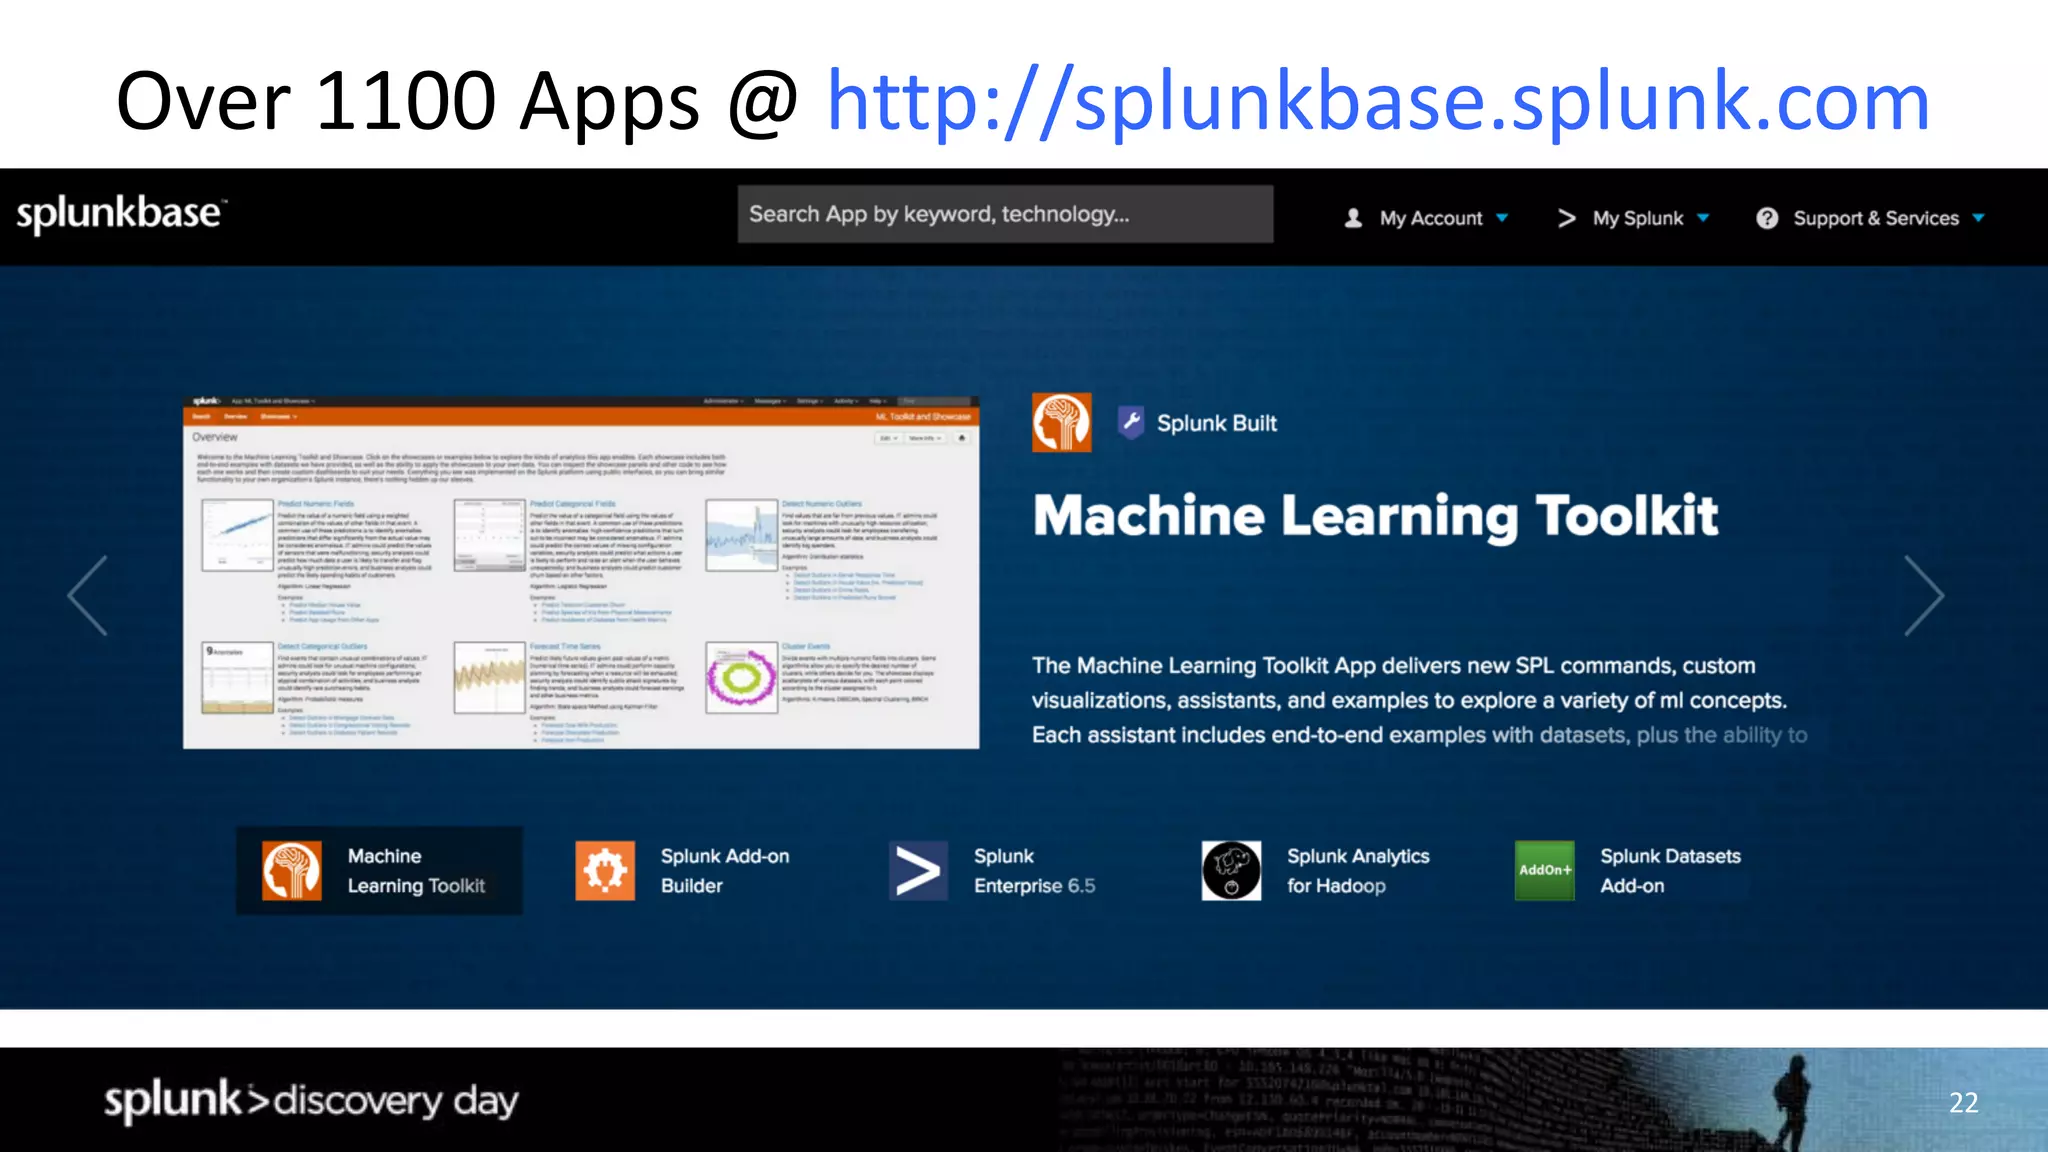Click the large Machine Learning Toolkit brain icon
Viewport: 2048px width, 1152px height.
click(1061, 422)
